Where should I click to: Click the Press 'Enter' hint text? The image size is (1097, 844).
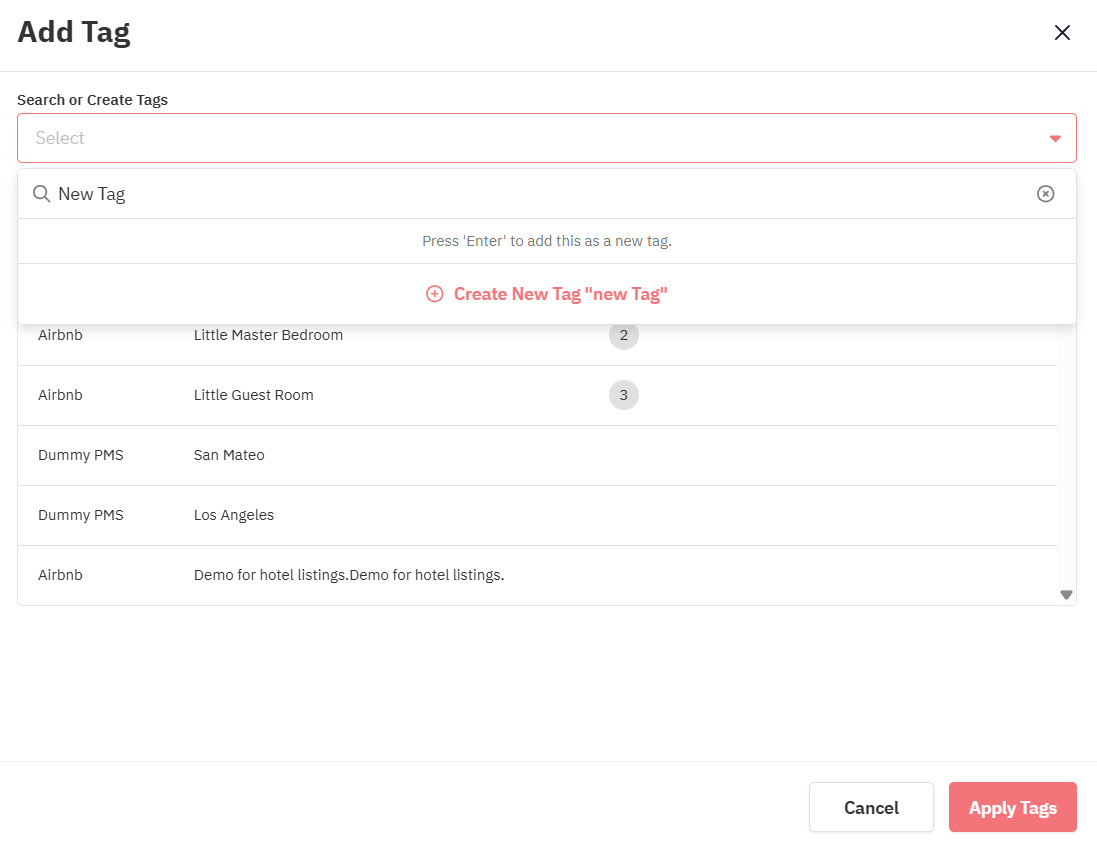[546, 241]
